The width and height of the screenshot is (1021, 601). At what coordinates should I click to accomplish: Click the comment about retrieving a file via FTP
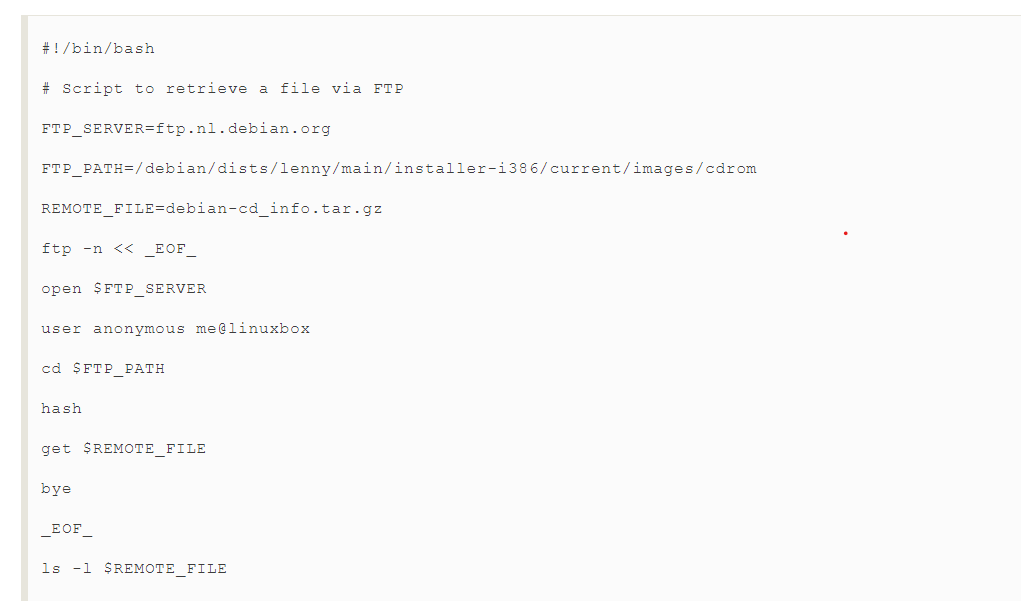222,88
